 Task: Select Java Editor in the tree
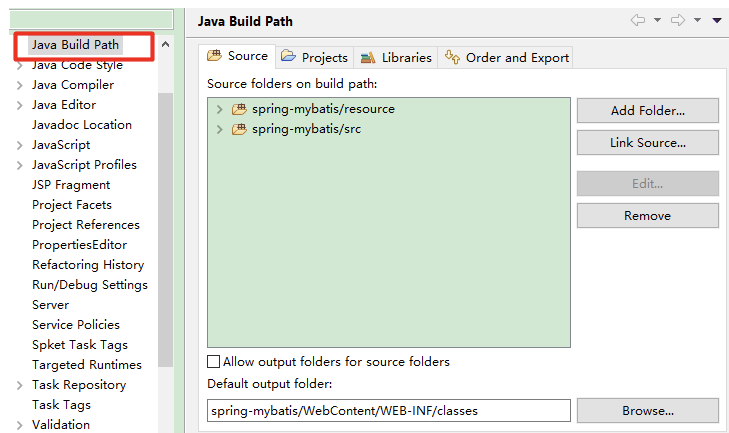click(x=64, y=105)
